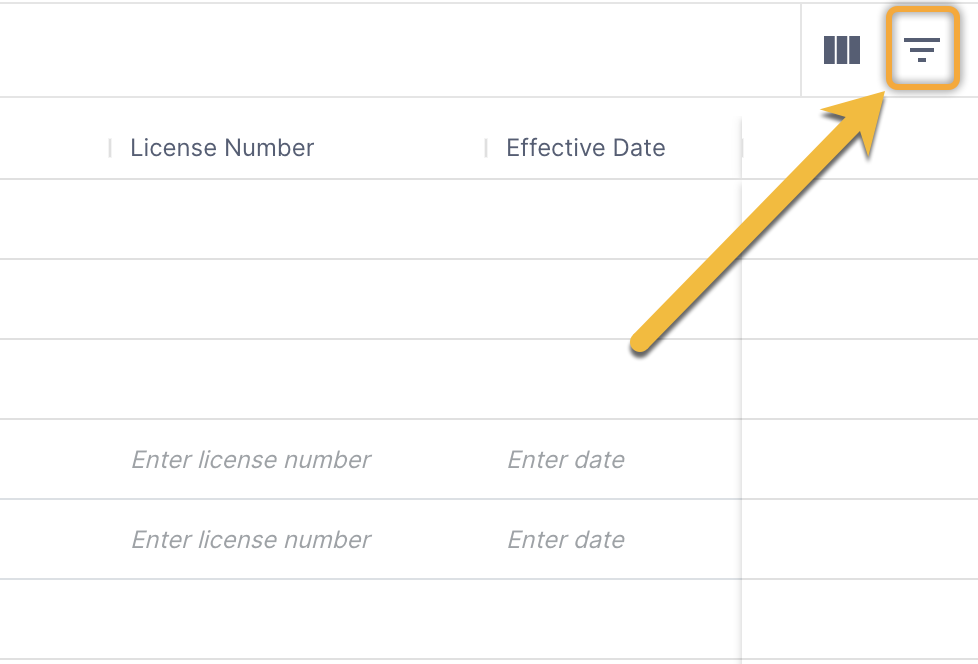Click blank toolbar area left of columns icon
Screen dimensions: 978x664
point(400,50)
